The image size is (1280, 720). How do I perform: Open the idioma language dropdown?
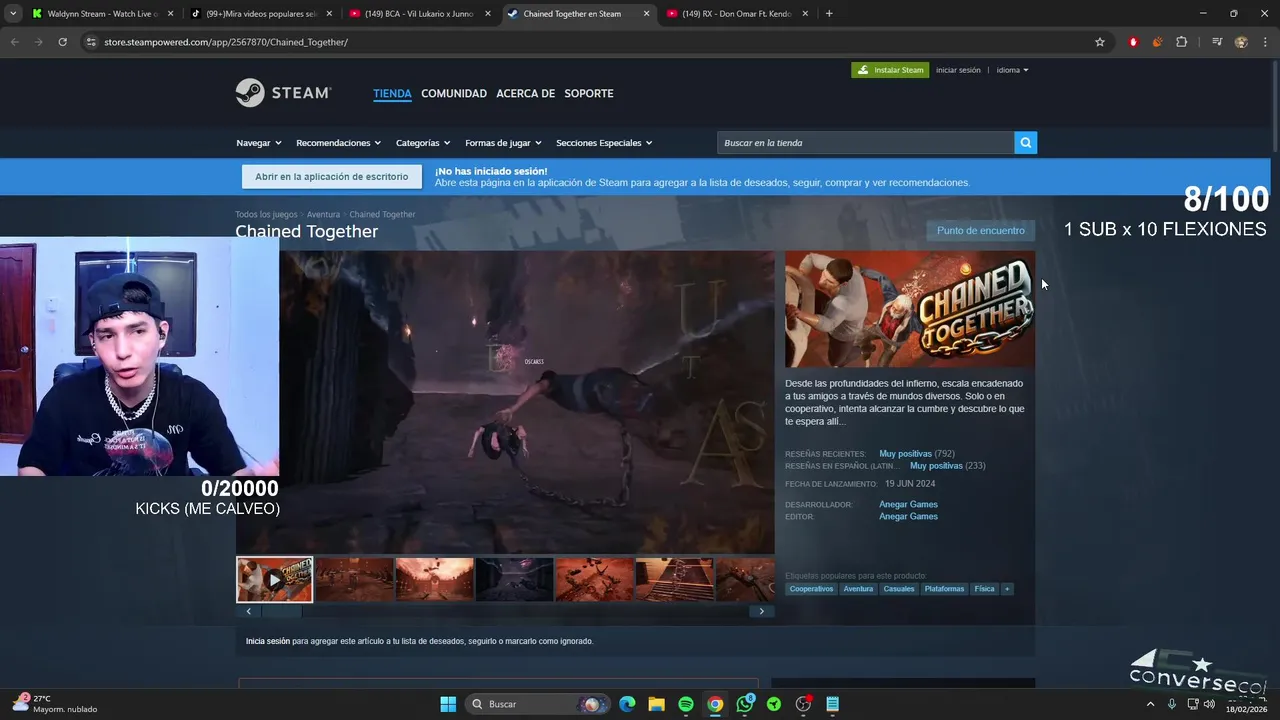point(1012,70)
